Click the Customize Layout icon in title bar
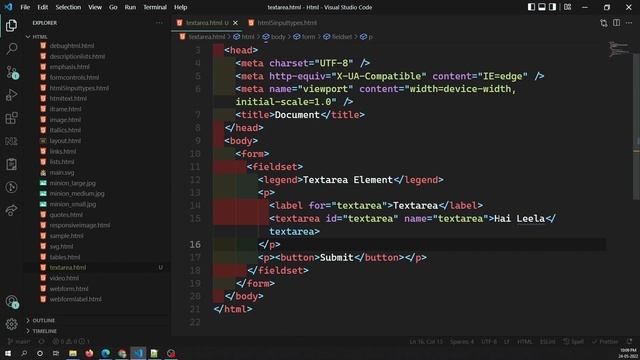The width and height of the screenshot is (640, 360). (567, 7)
